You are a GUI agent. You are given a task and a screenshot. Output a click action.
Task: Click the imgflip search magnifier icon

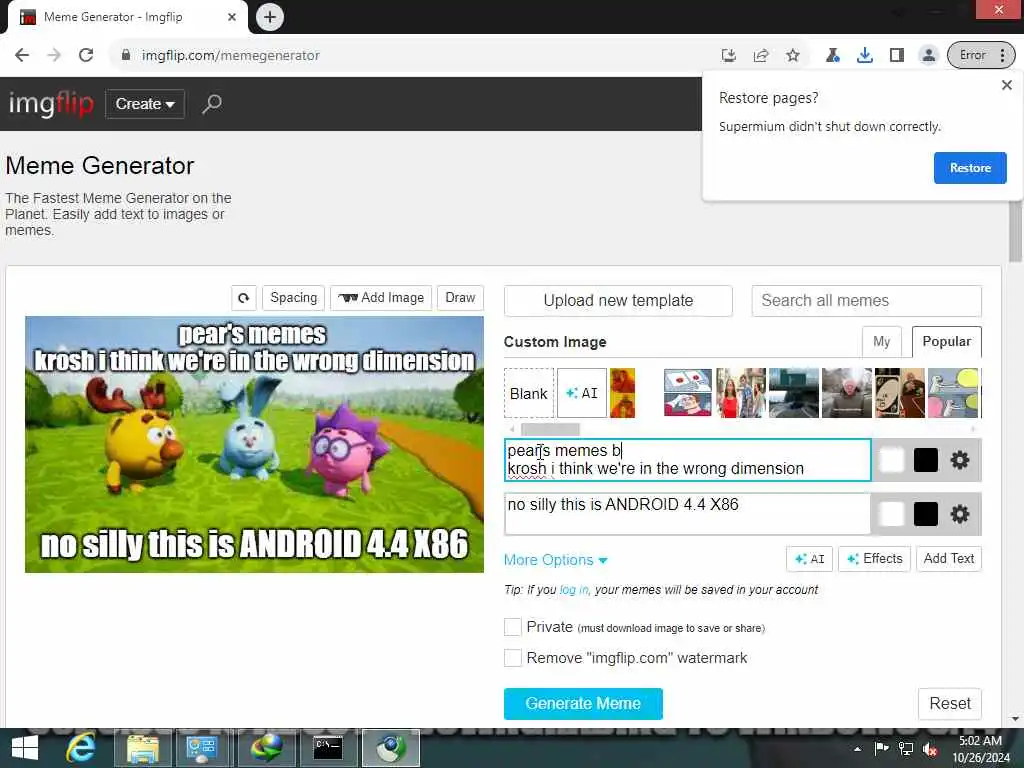212,104
